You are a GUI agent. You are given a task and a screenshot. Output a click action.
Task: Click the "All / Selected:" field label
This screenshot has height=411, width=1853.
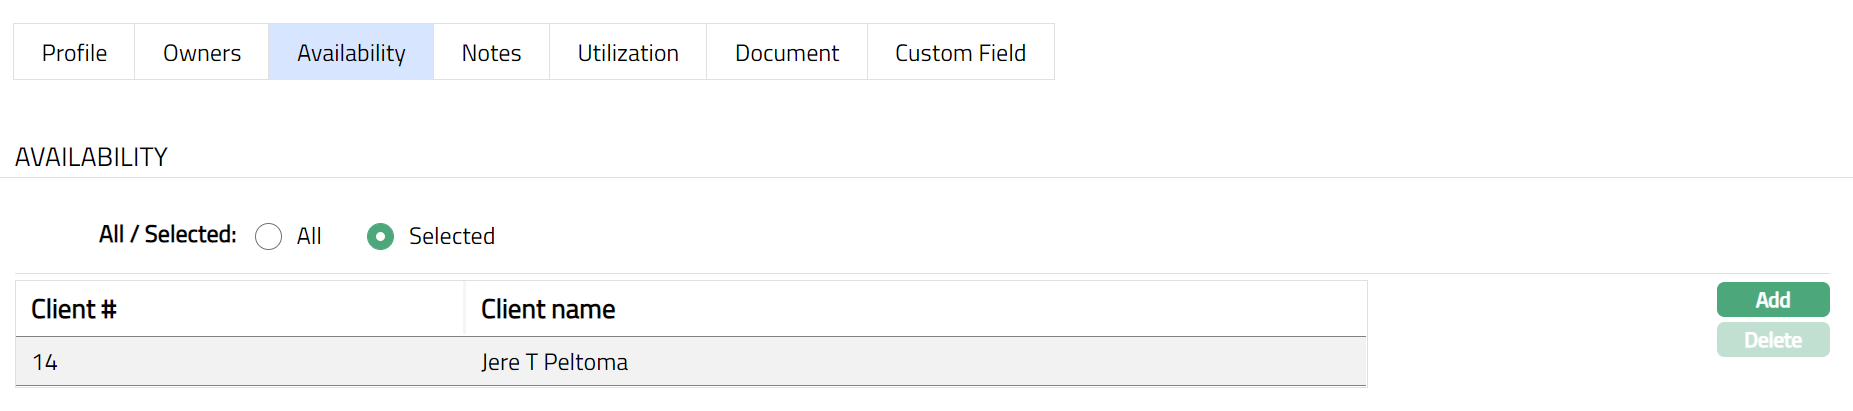coord(168,235)
